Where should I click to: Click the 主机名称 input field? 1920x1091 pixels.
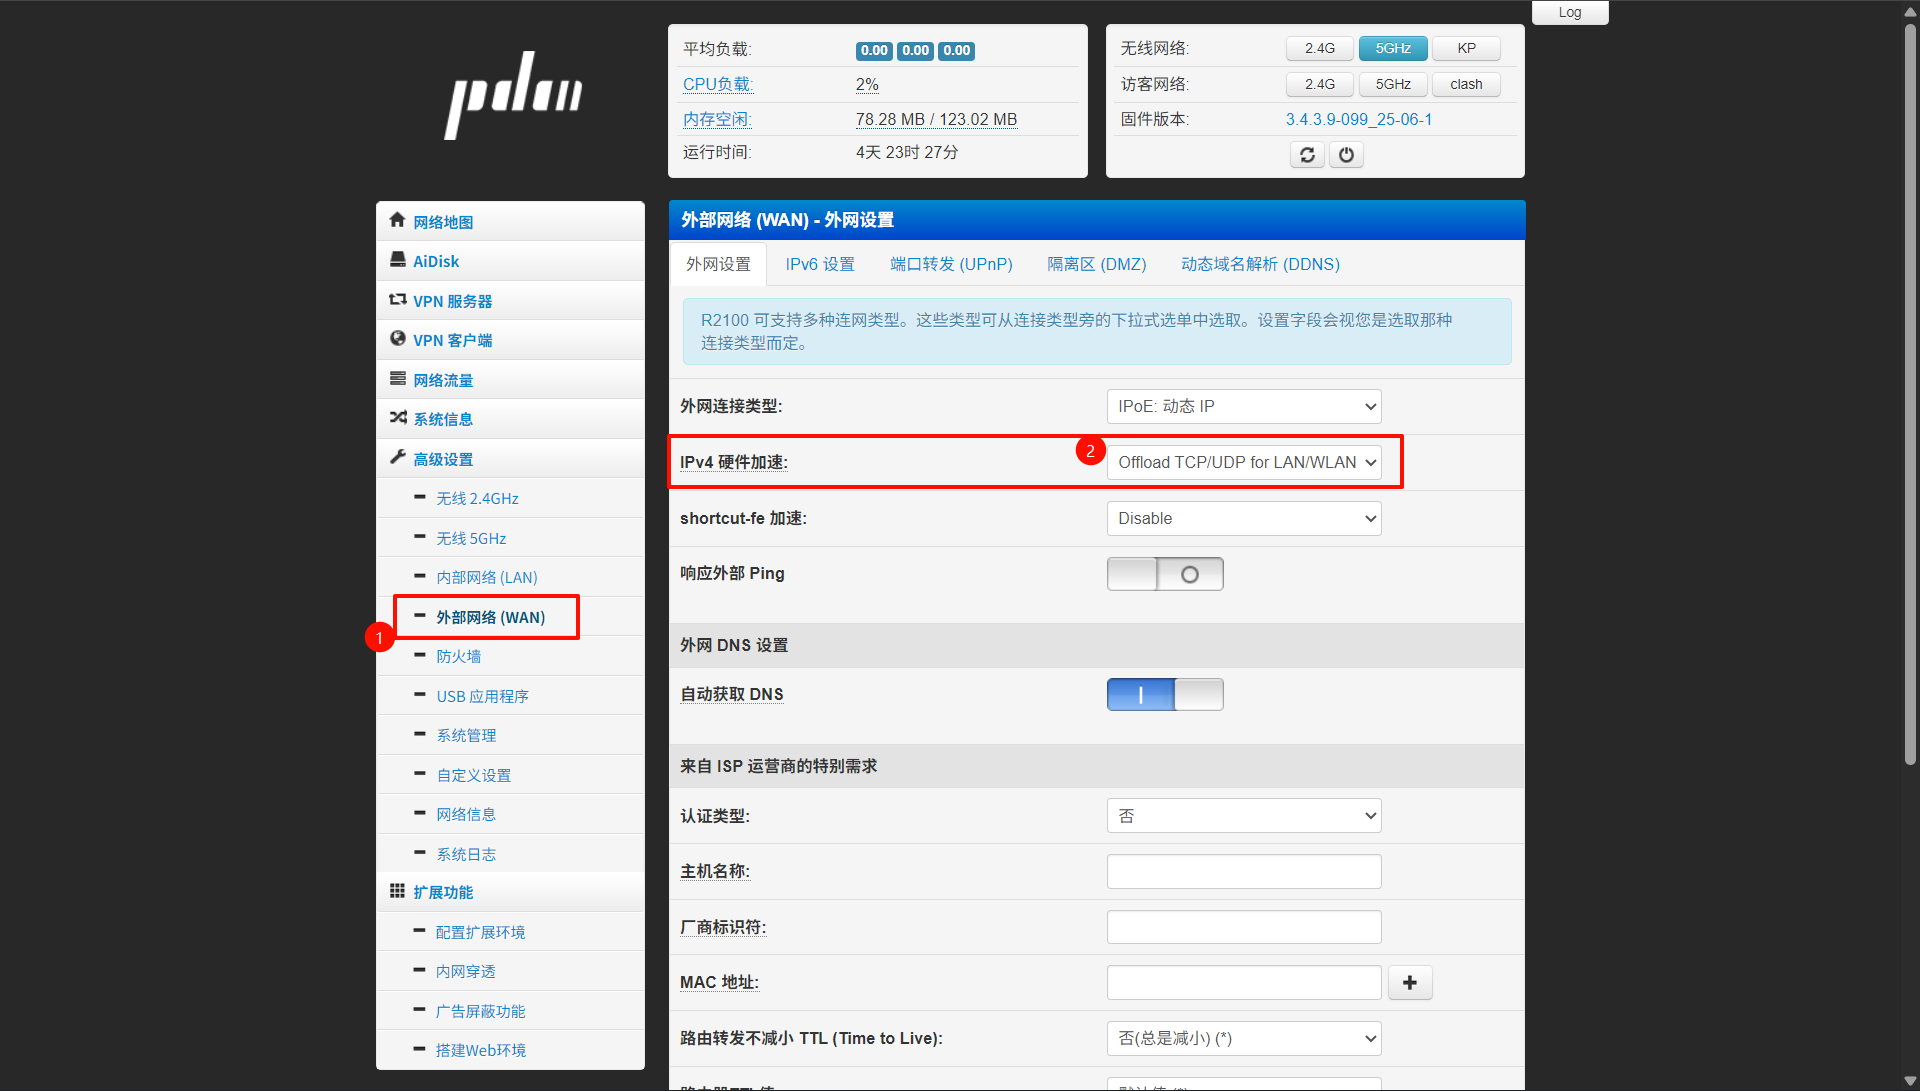tap(1243, 871)
